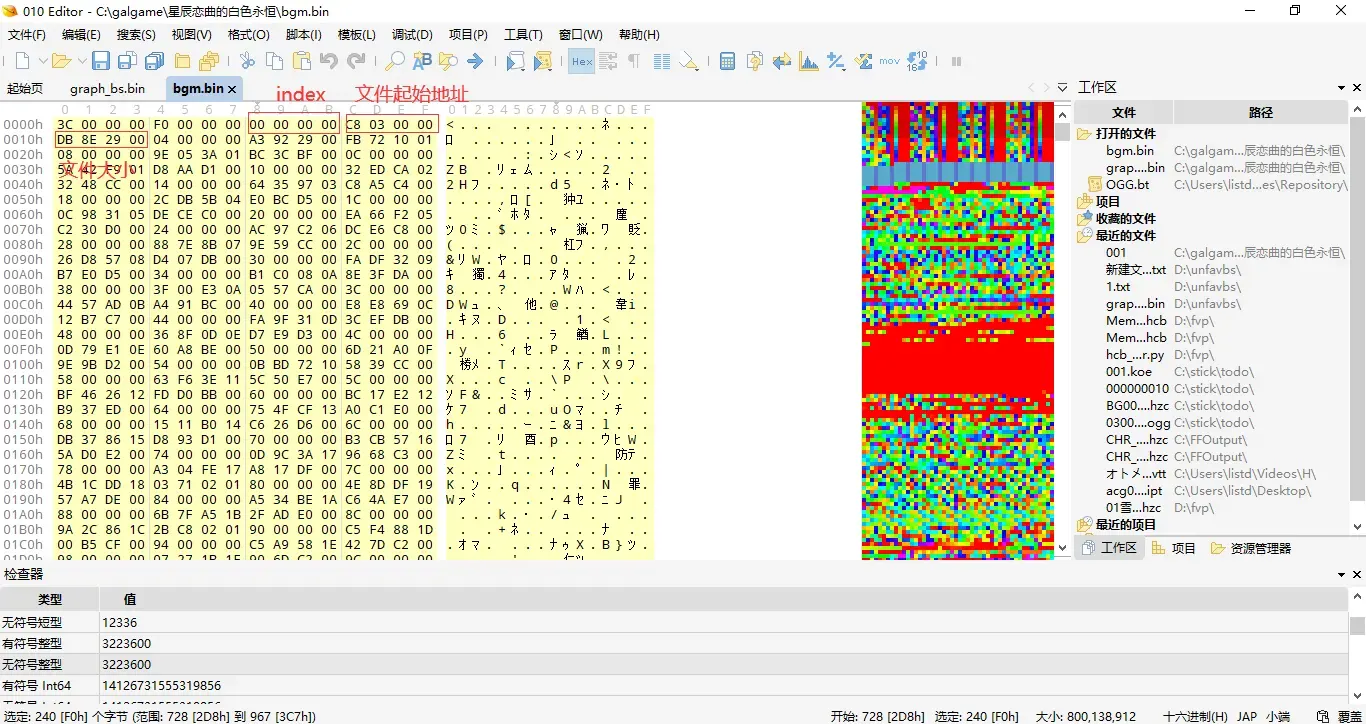
Task: Close the bgm.bin tab
Action: tap(232, 89)
